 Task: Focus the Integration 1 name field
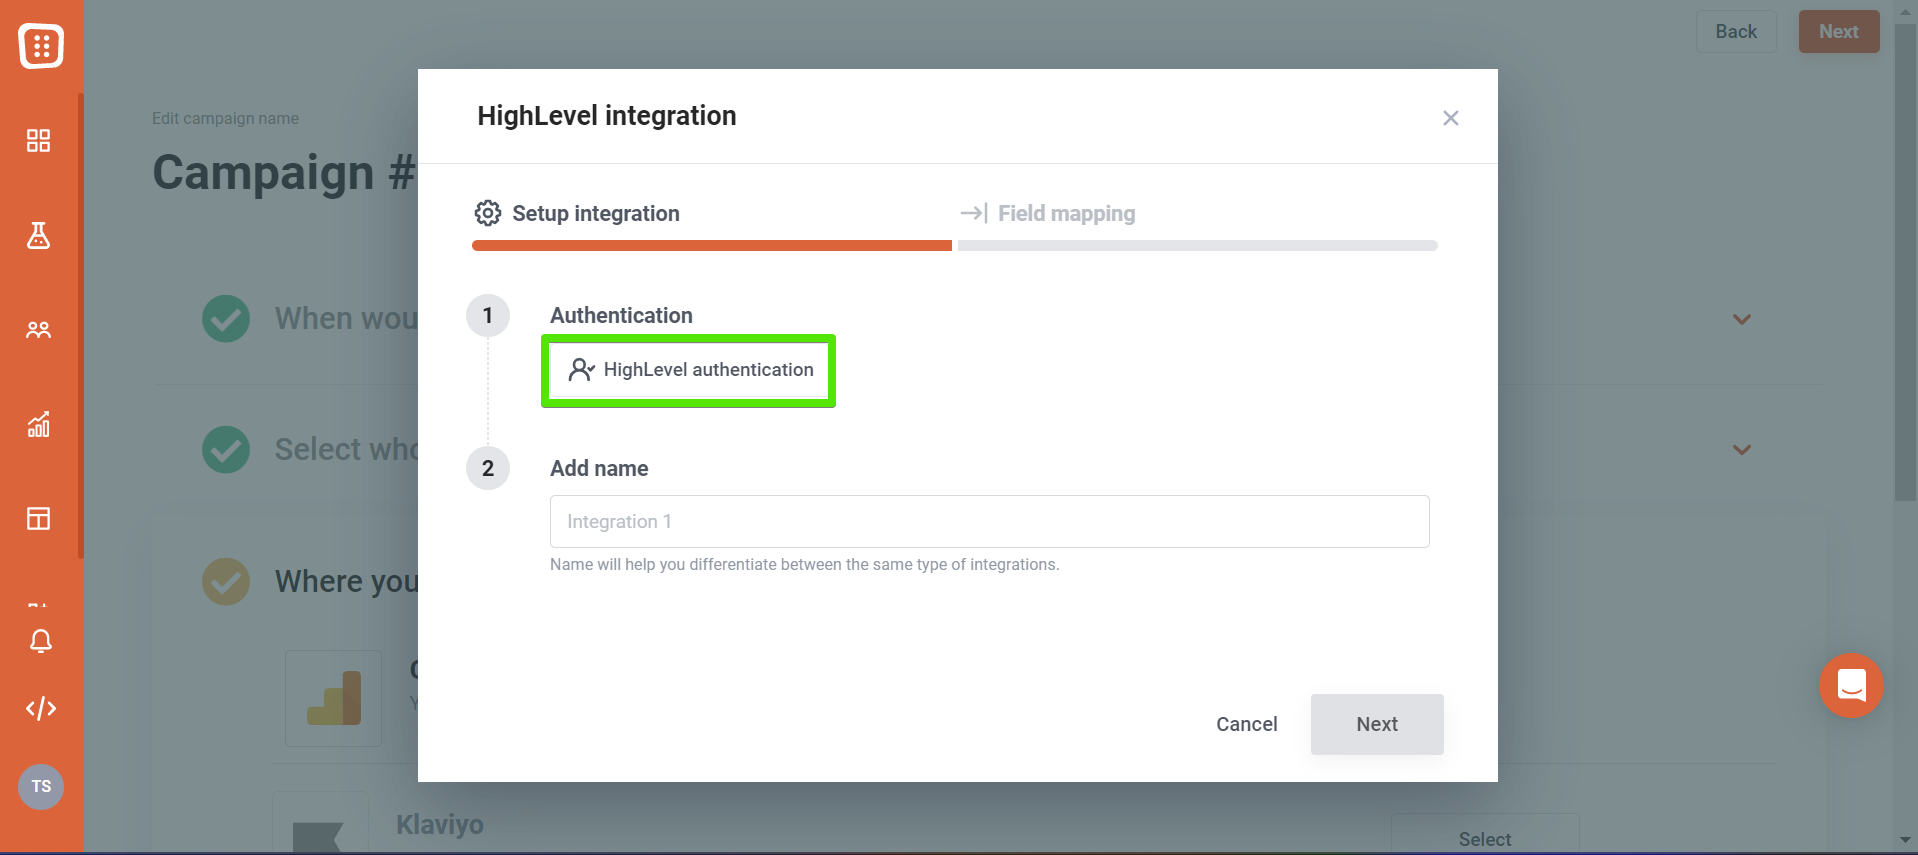[989, 521]
